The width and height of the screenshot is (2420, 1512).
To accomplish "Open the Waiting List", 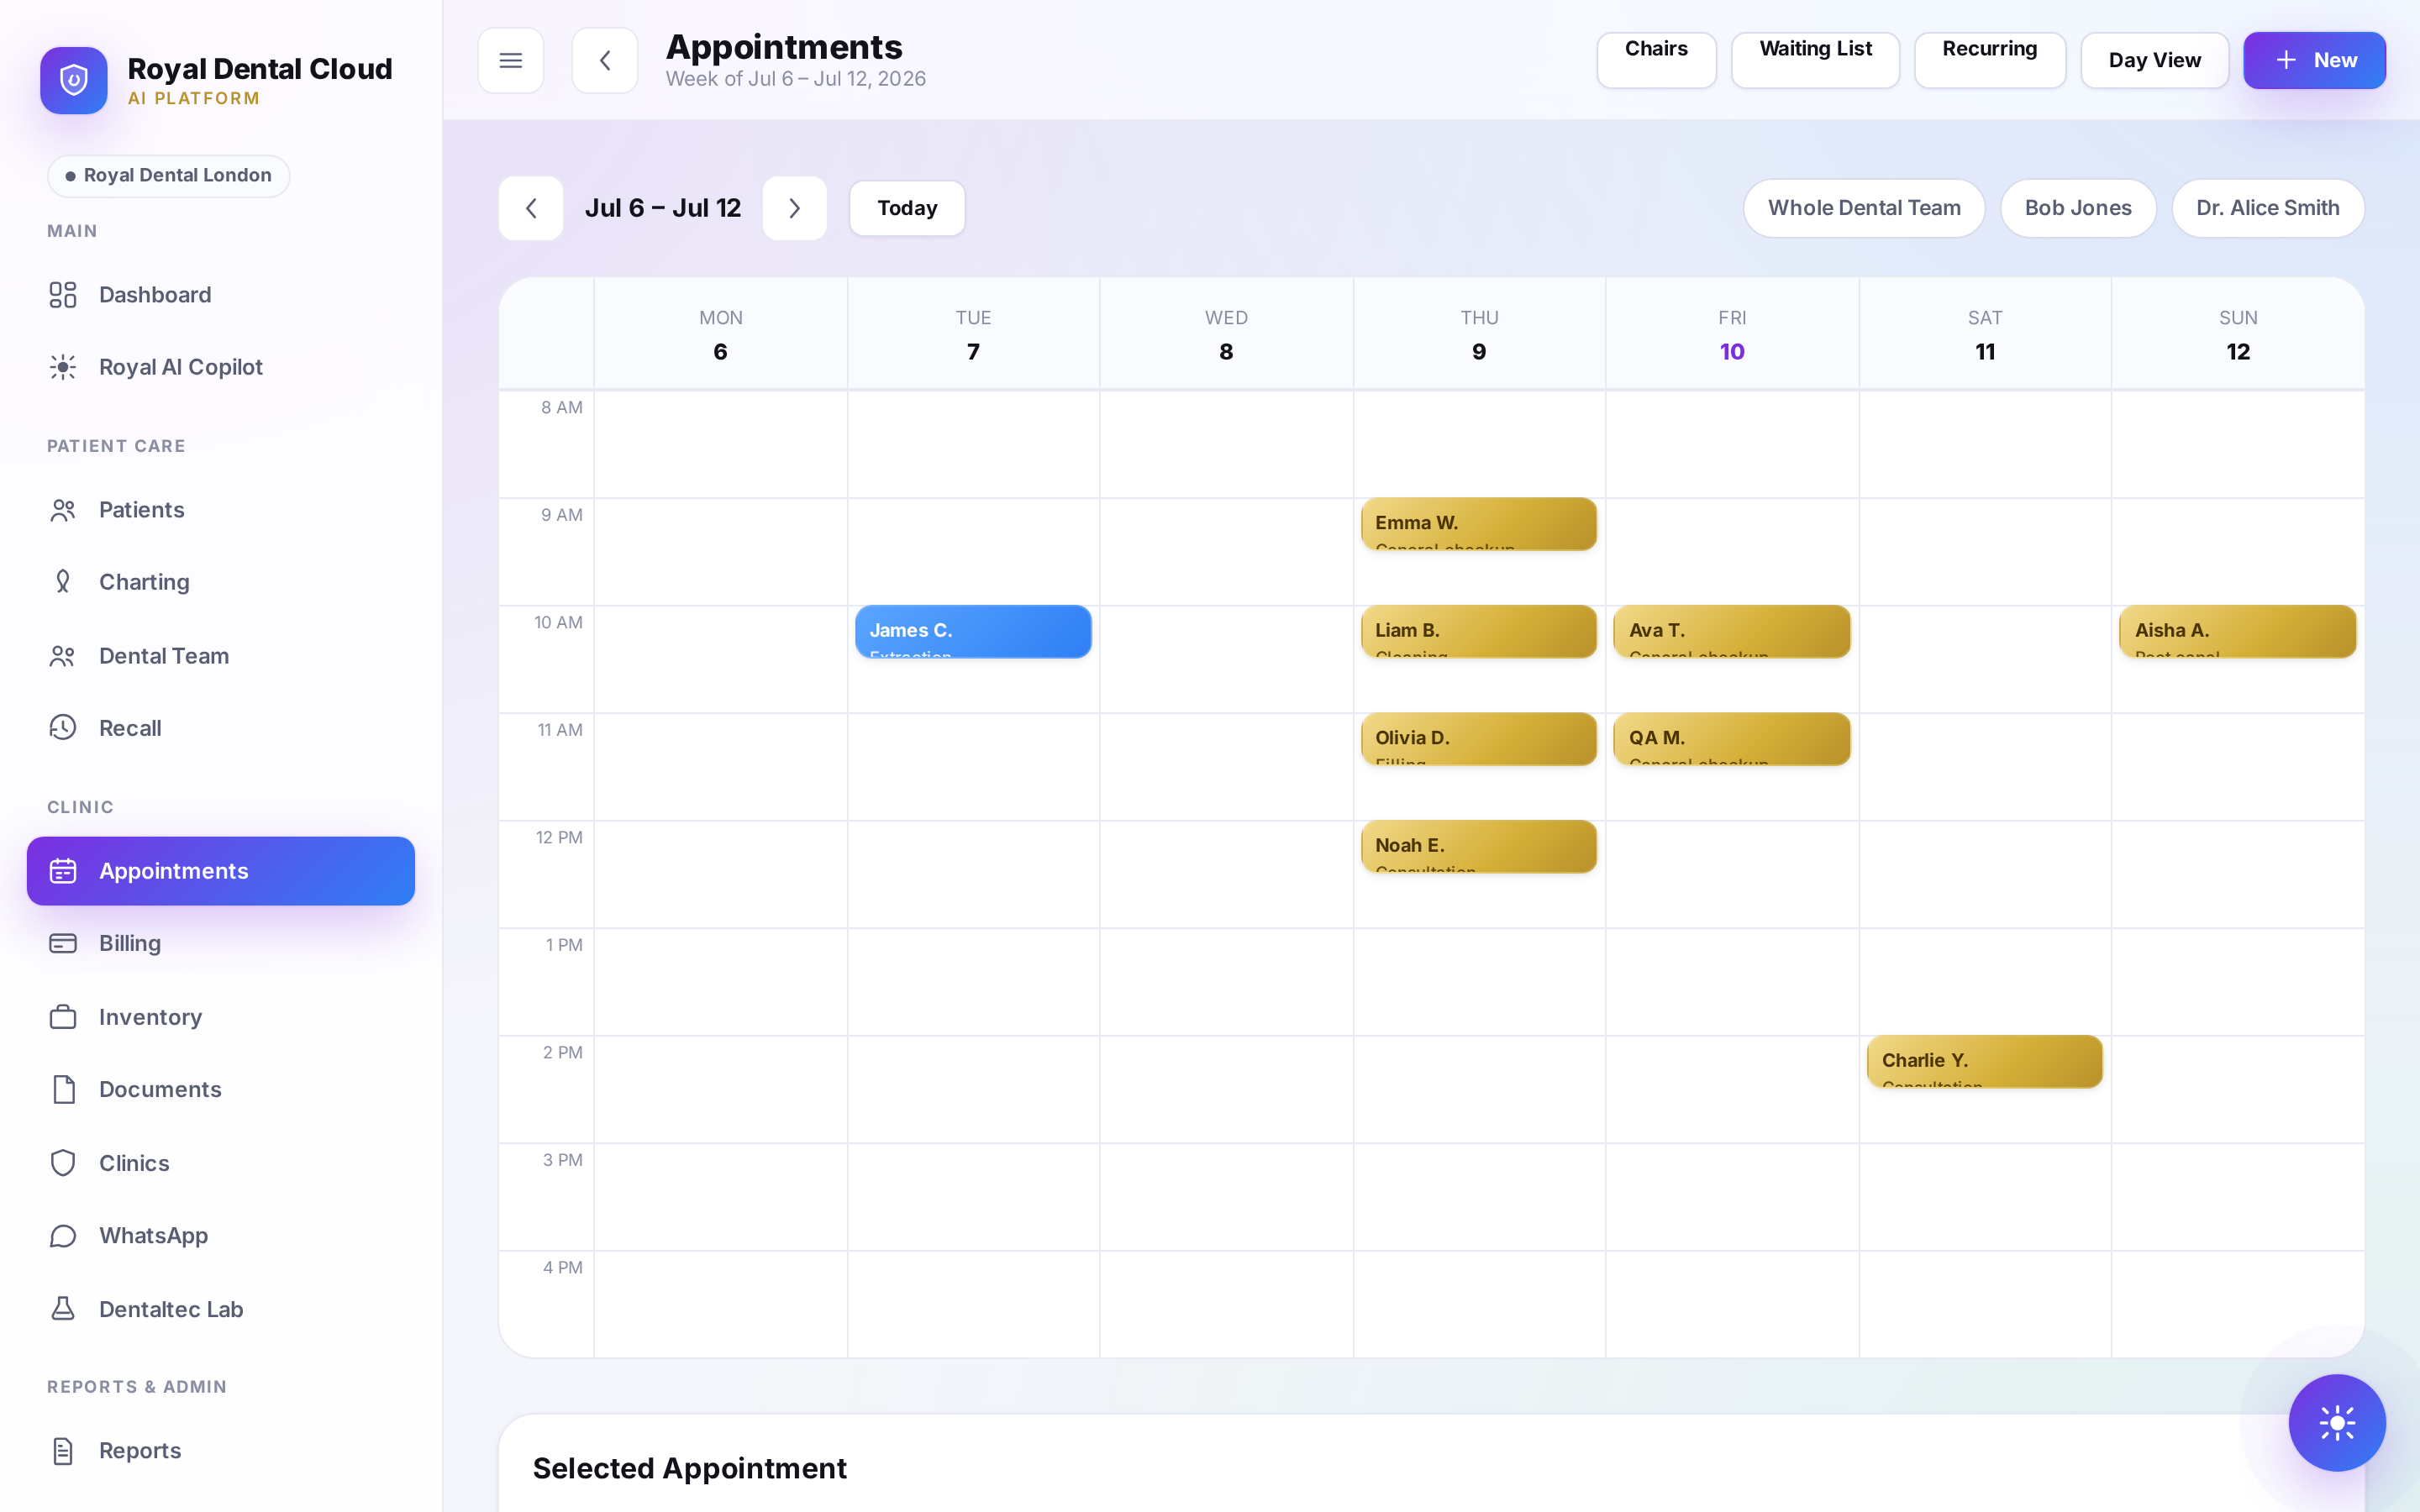I will tap(1815, 60).
